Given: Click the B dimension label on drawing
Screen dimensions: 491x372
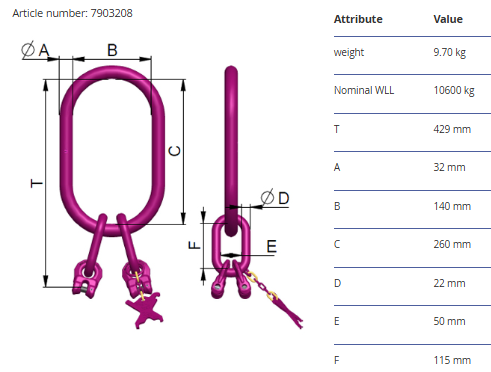Looking at the screenshot, I should click(x=112, y=50).
